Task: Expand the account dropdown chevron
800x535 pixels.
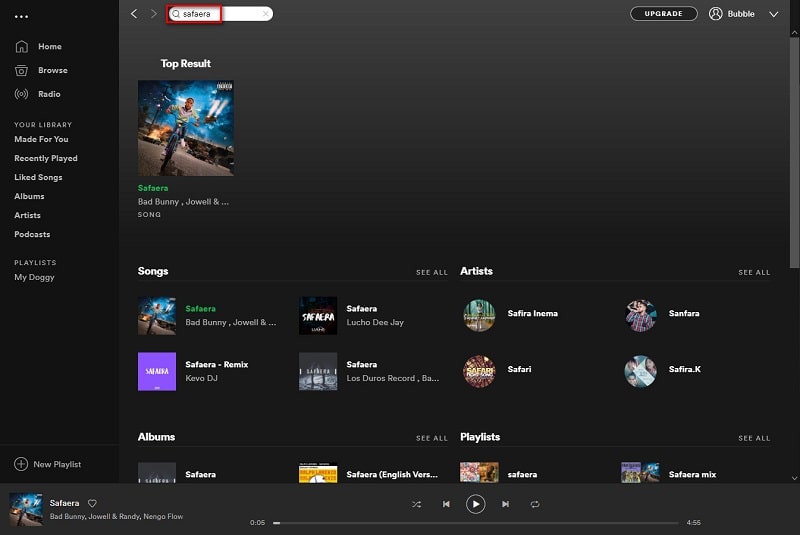Action: (x=773, y=14)
